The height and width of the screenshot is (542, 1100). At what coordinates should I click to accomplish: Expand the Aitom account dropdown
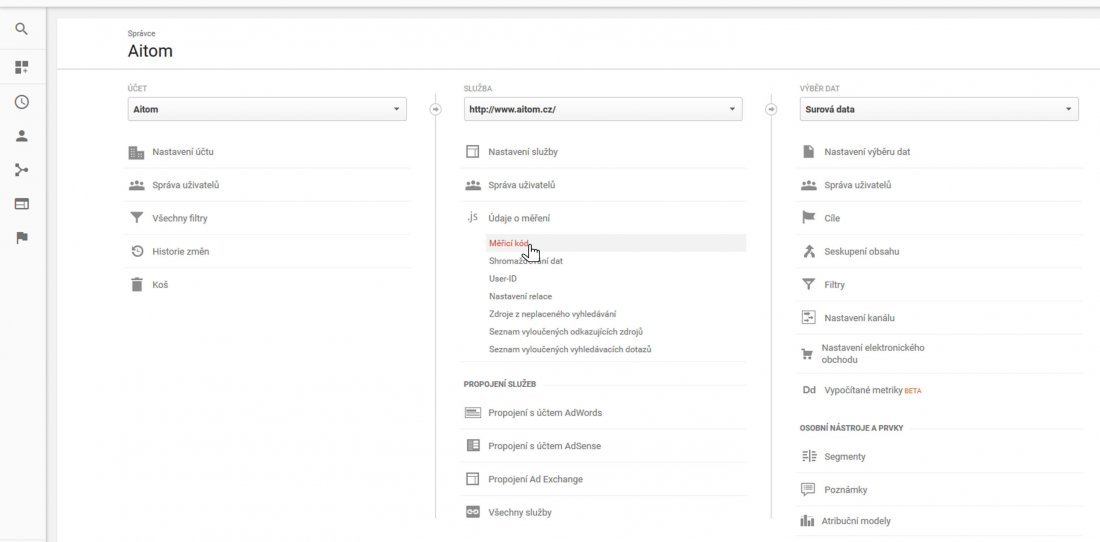(x=267, y=109)
